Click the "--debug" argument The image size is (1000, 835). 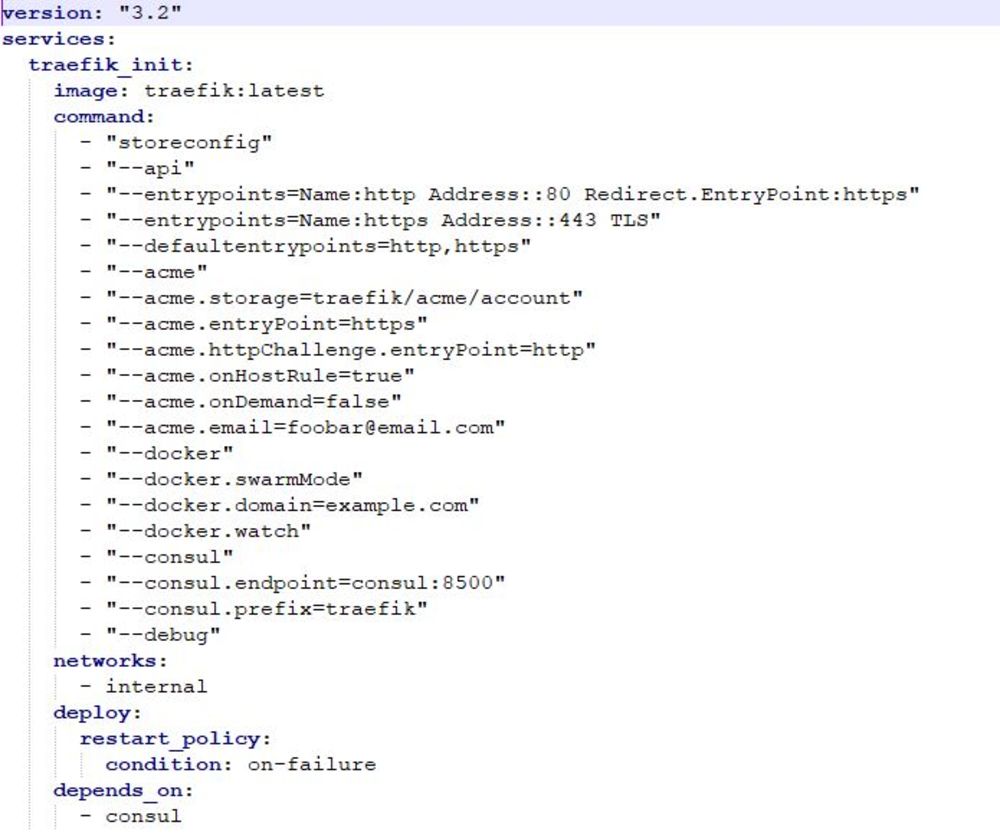[163, 635]
